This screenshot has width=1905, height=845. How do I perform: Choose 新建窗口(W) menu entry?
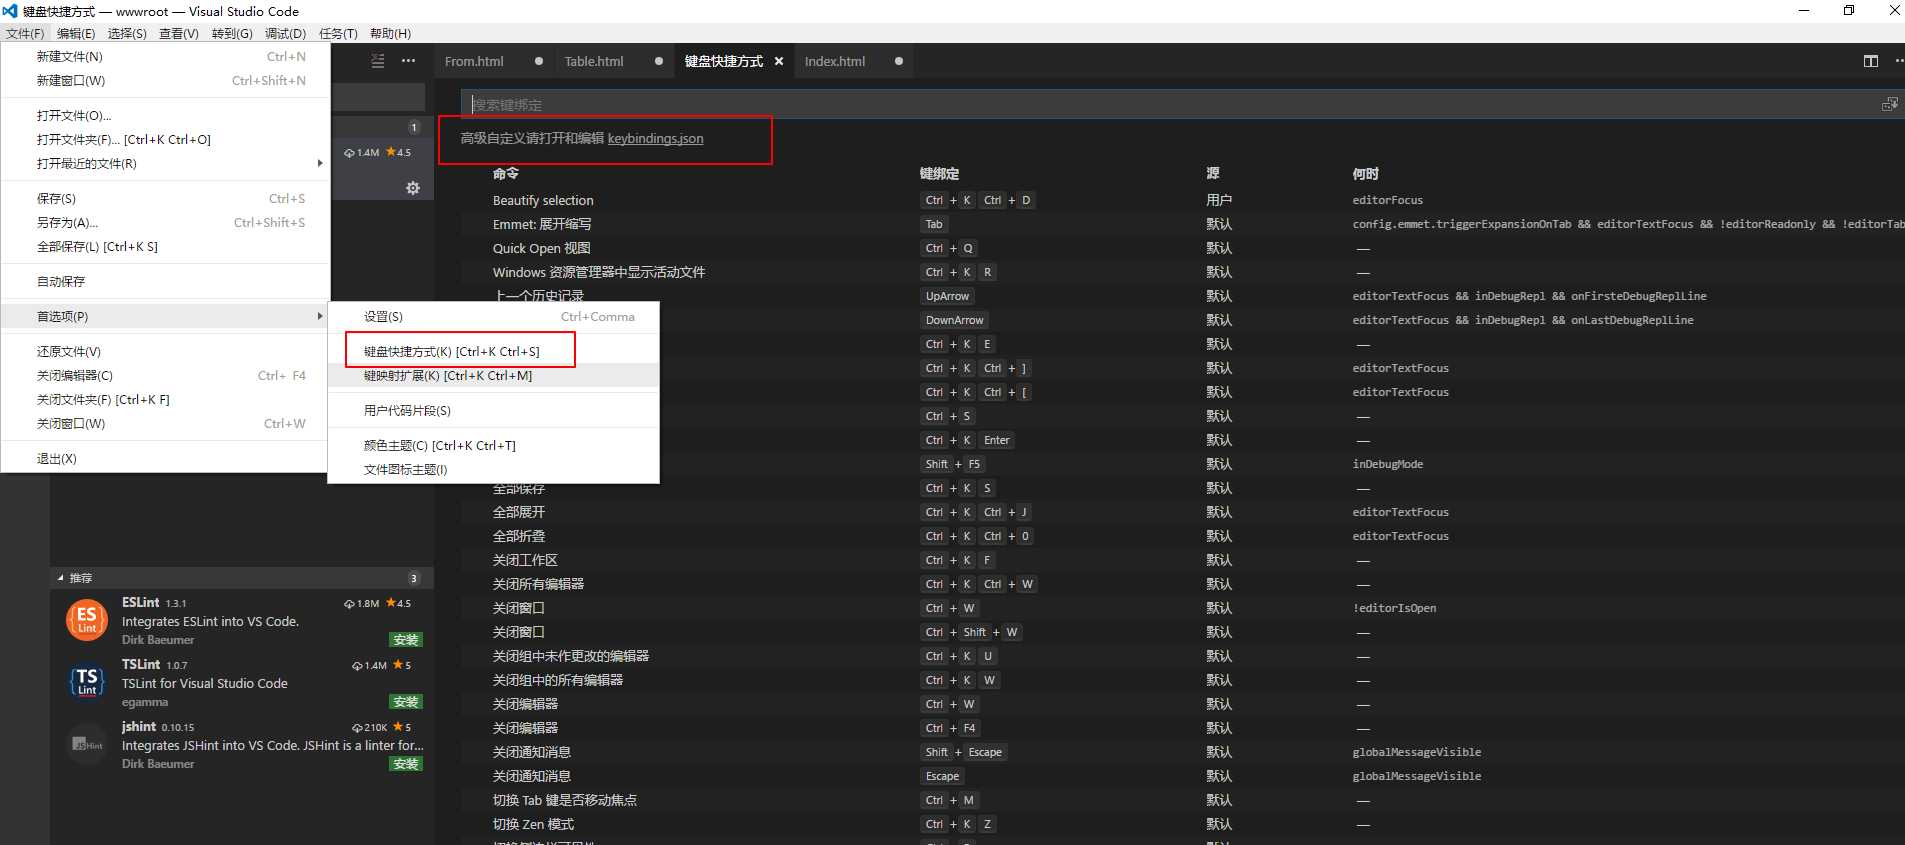(165, 80)
